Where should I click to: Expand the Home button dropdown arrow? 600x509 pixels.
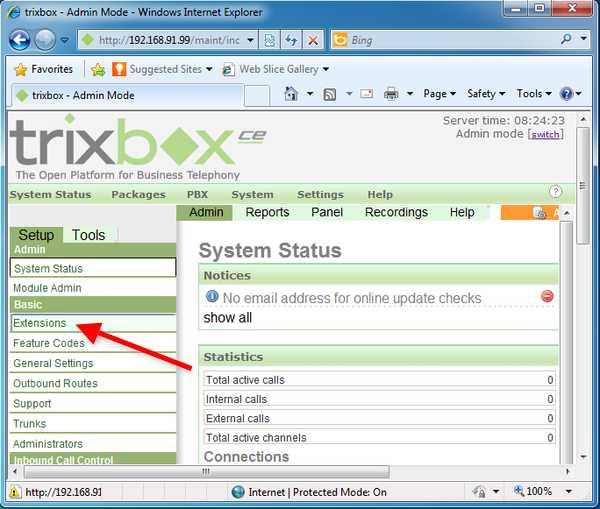click(310, 94)
